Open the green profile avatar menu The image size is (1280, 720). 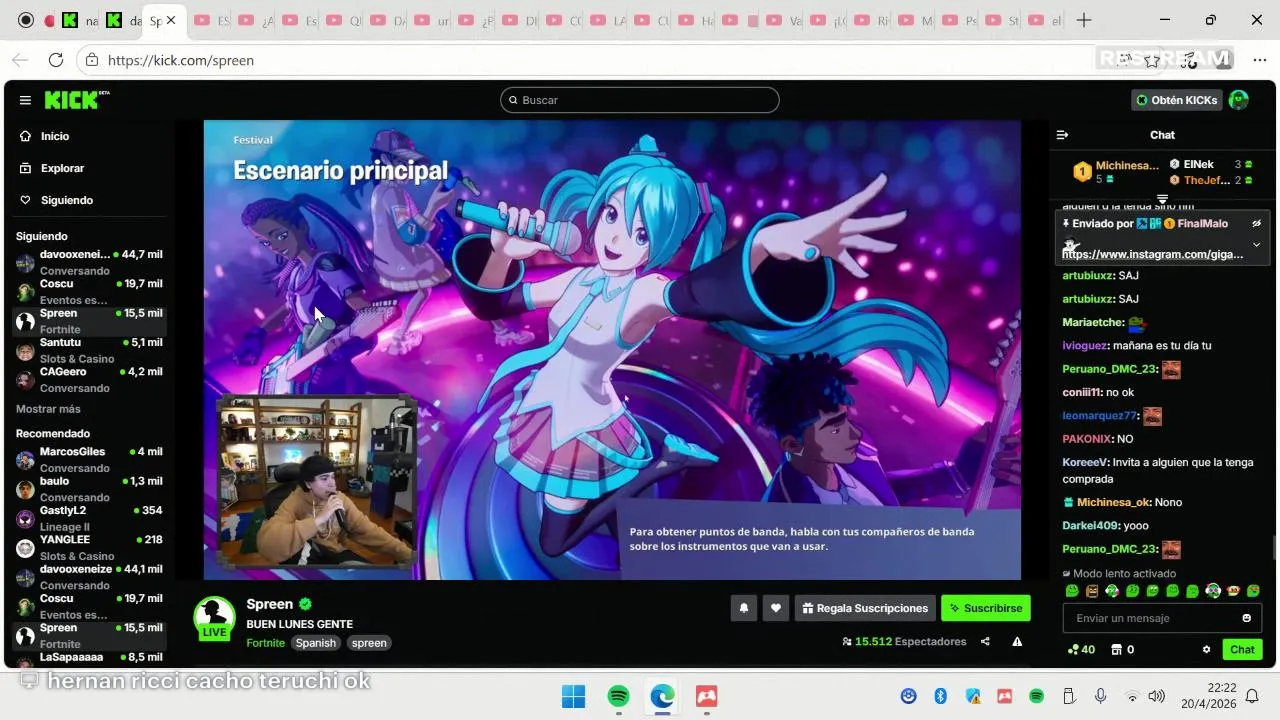(x=1239, y=100)
